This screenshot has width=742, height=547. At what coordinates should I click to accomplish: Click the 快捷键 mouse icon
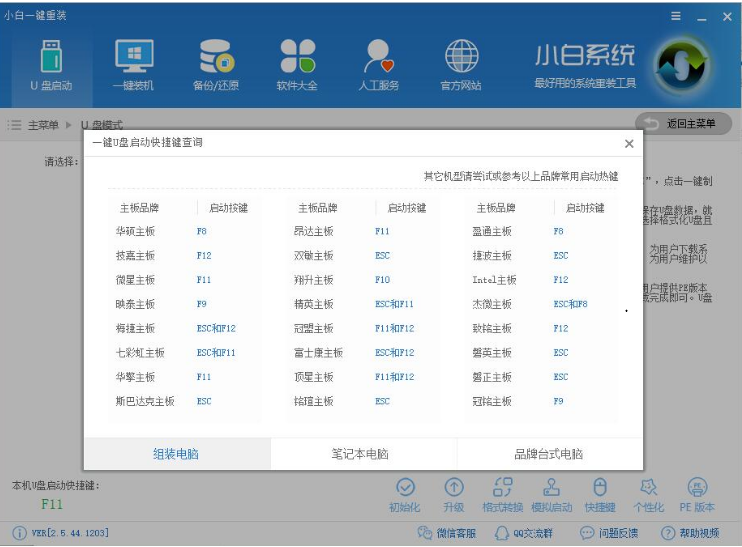click(x=600, y=487)
